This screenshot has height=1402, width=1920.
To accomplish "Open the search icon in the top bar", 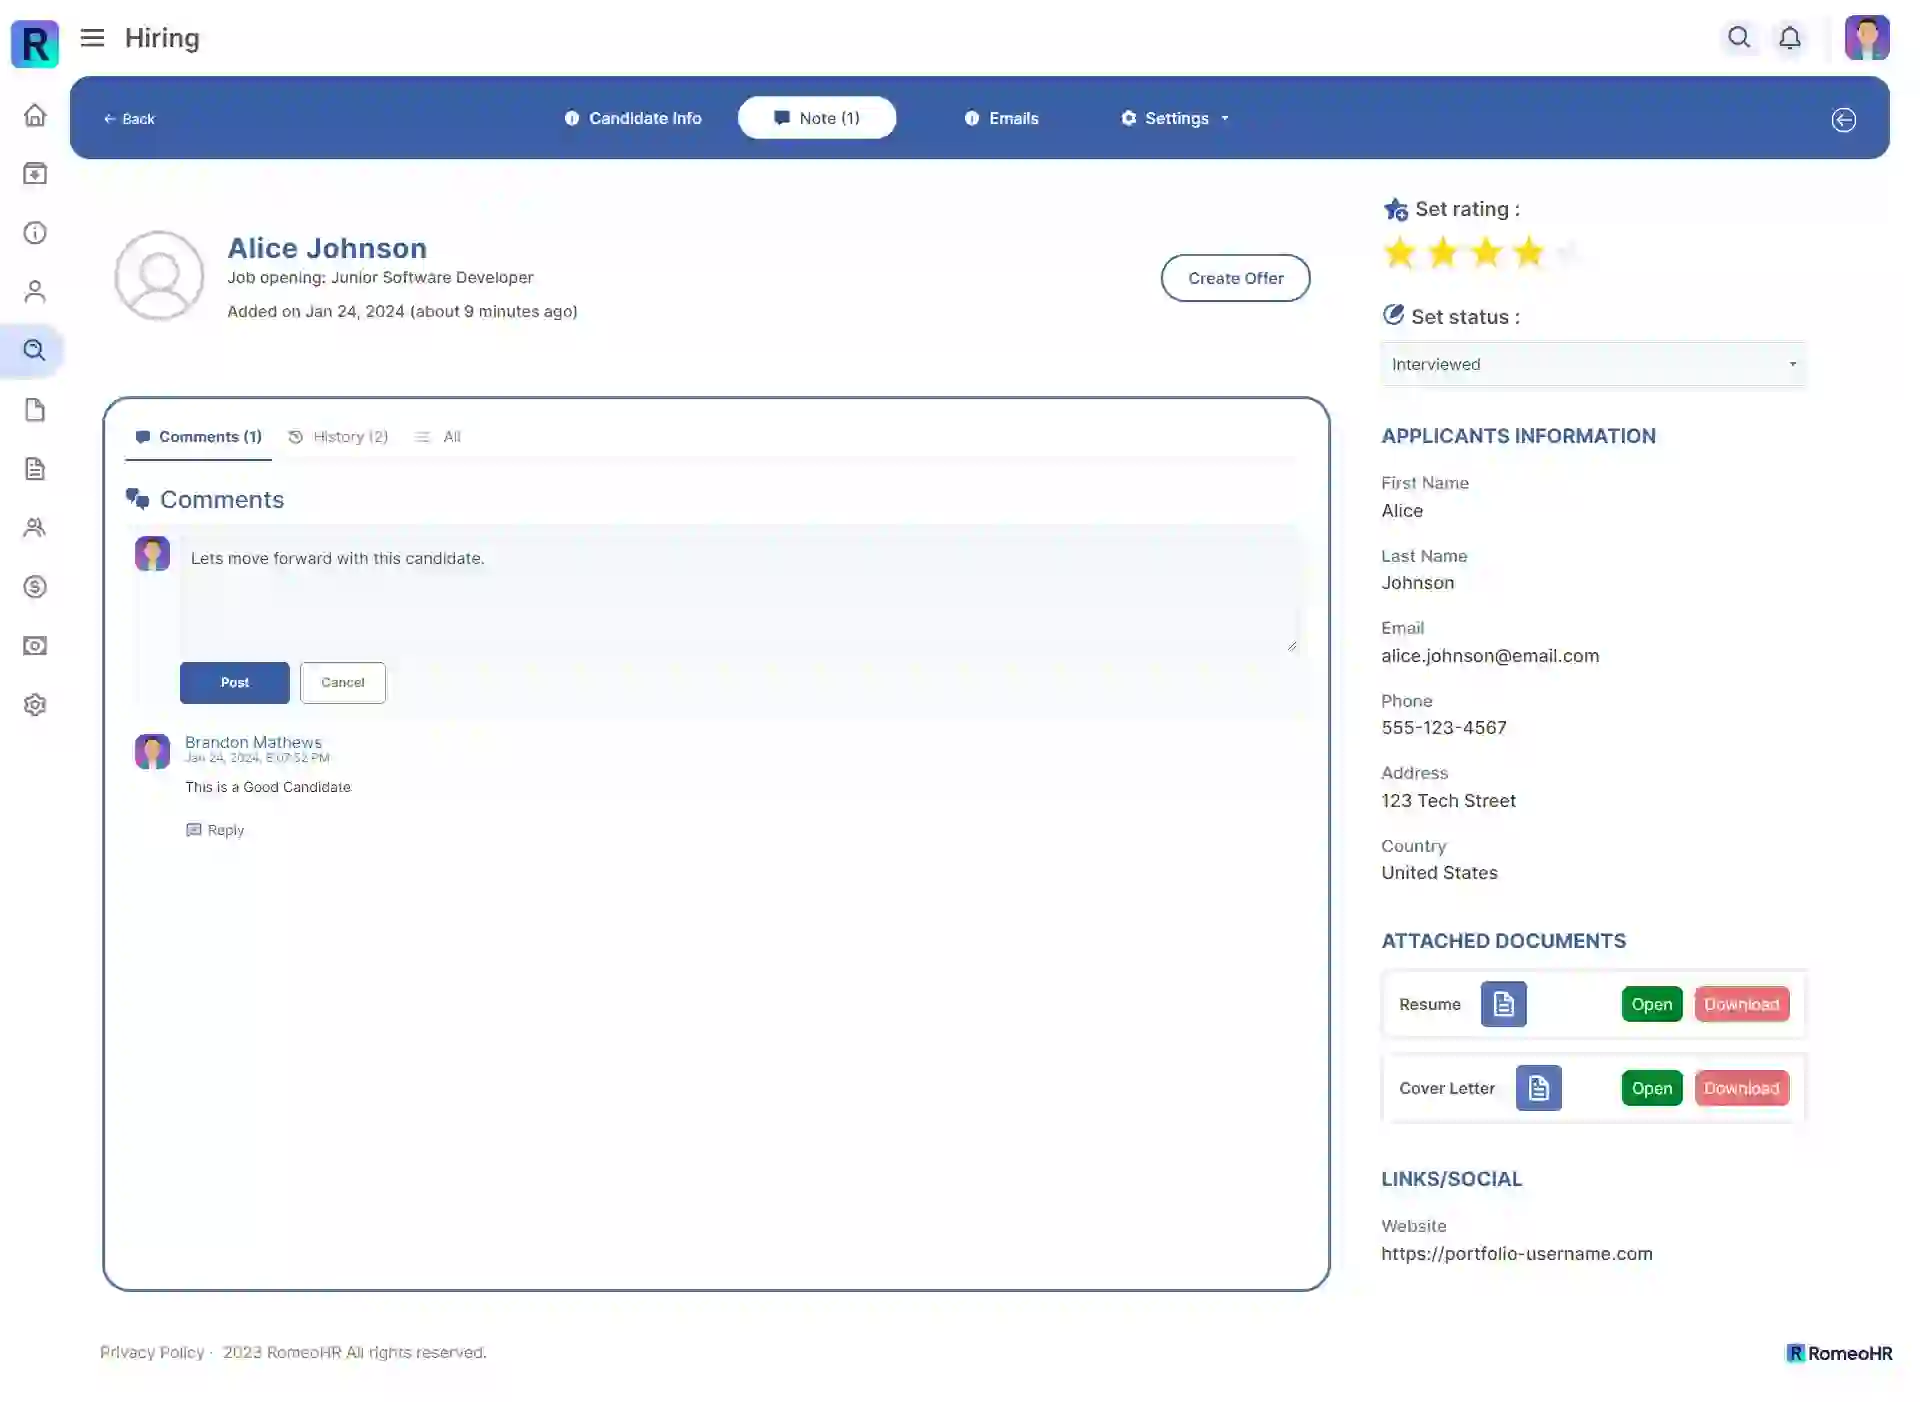I will click(x=1739, y=38).
